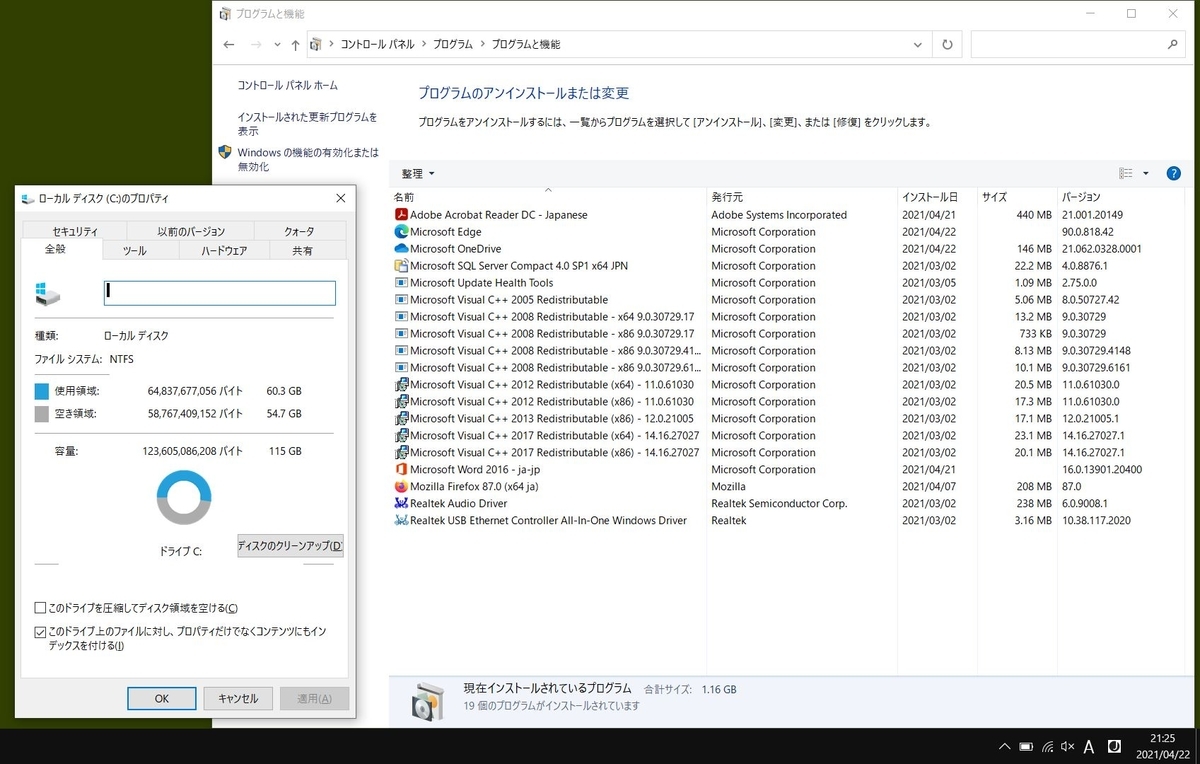This screenshot has width=1200, height=764.
Task: Click the Visual C++ 2012 (x64) icon
Action: (401, 385)
